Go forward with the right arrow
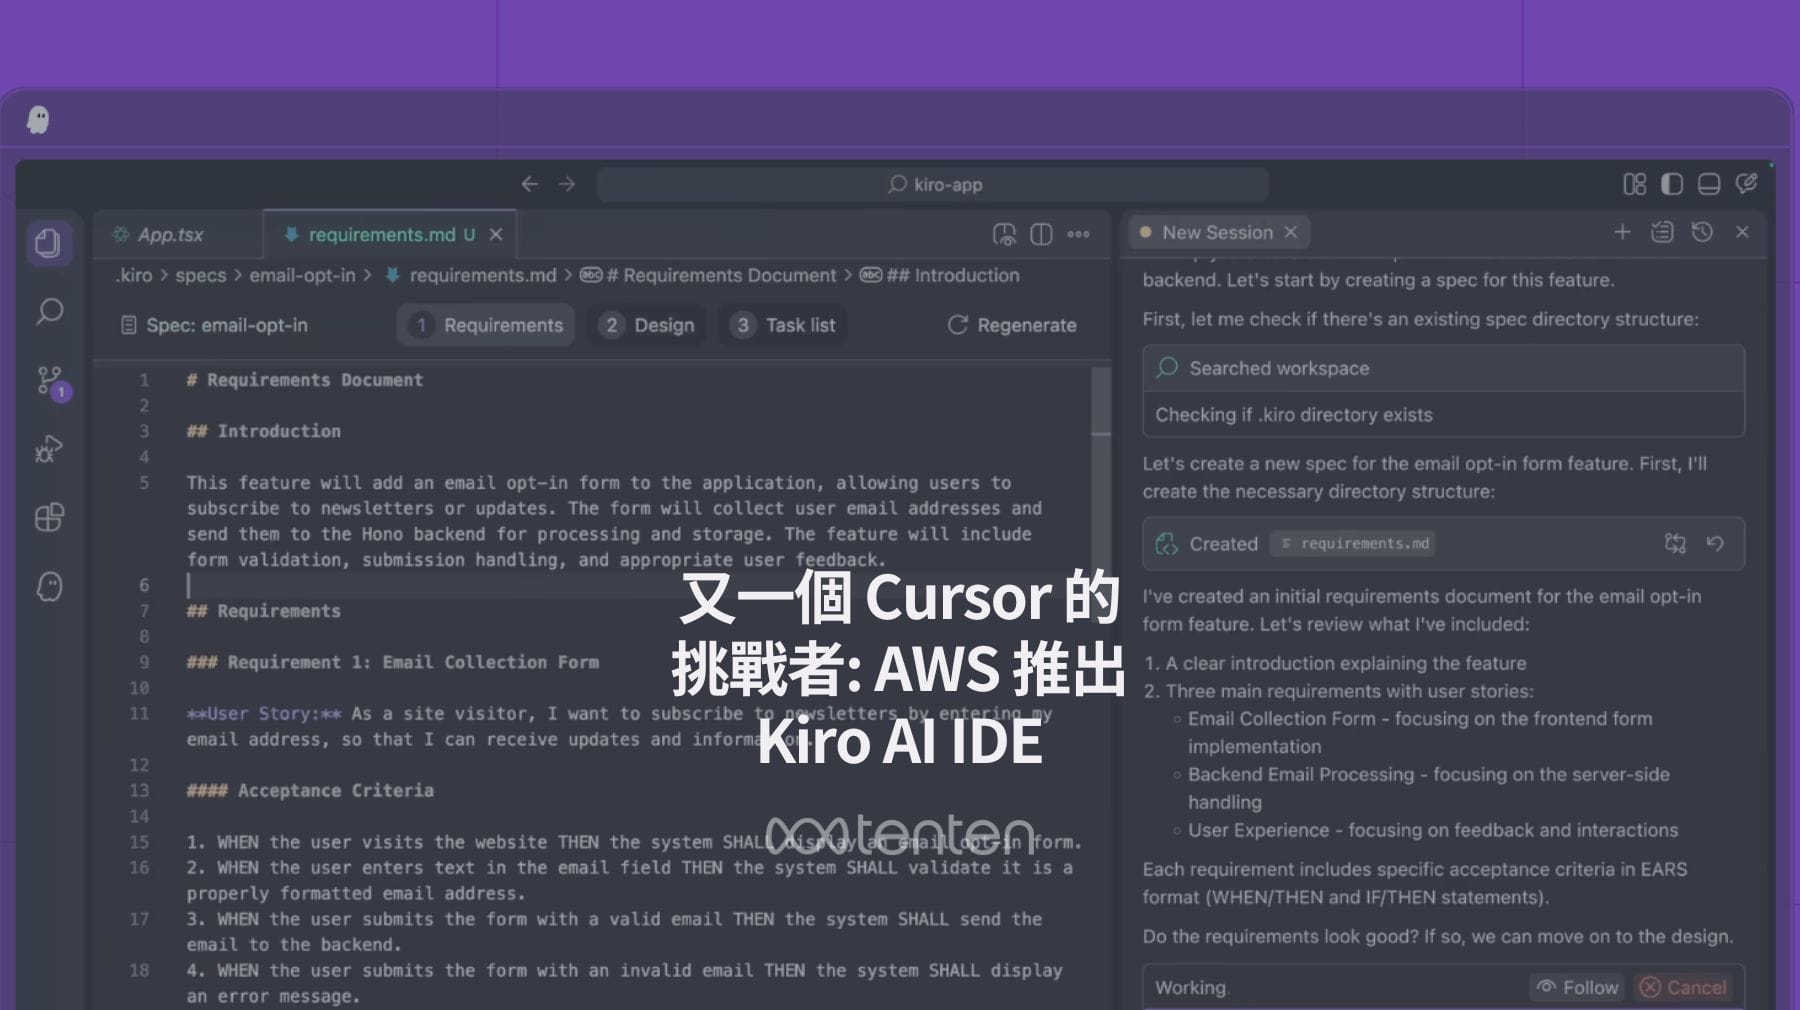The image size is (1800, 1010). click(x=567, y=184)
